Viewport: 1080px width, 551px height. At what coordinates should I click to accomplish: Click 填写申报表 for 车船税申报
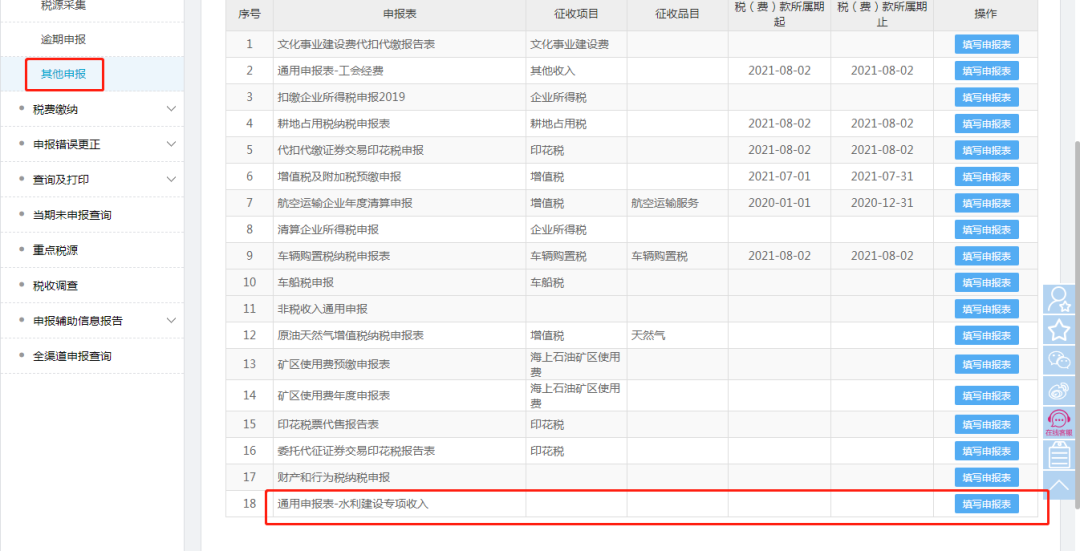coord(986,282)
